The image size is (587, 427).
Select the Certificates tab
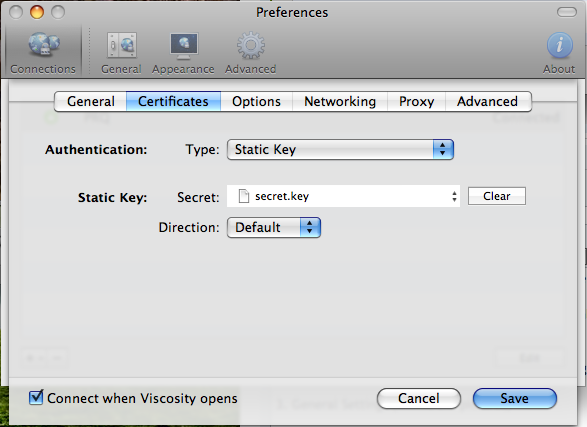click(x=173, y=101)
